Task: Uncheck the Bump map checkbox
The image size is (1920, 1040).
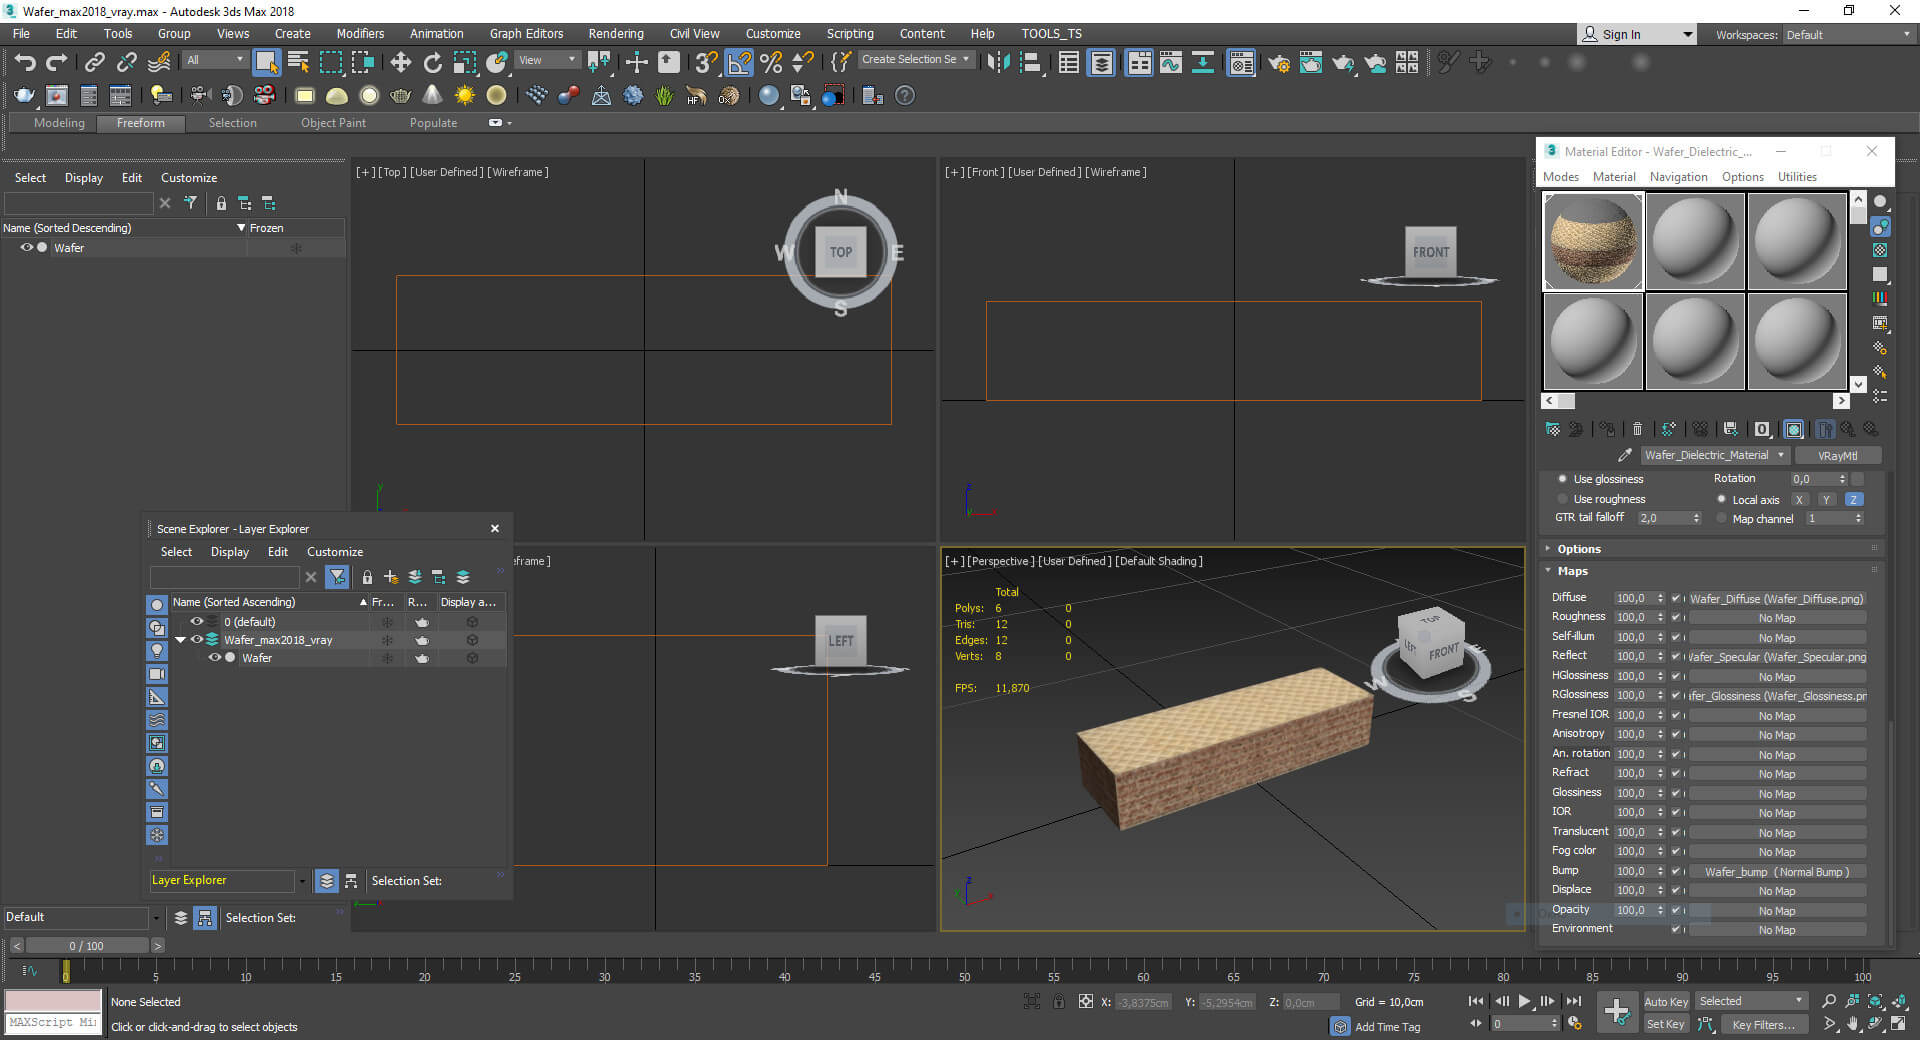Action: 1676,871
